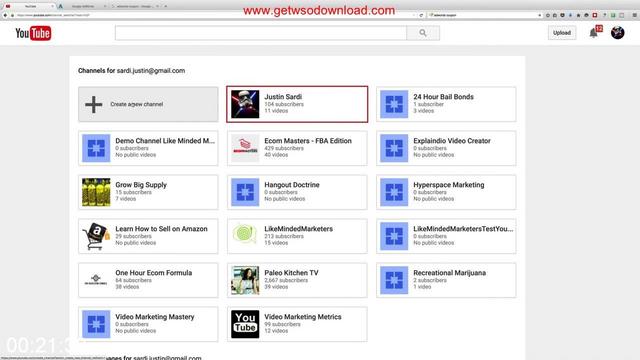Click Video Marketing Metrics YouTube icon
The height and width of the screenshot is (360, 640).
[x=245, y=324]
